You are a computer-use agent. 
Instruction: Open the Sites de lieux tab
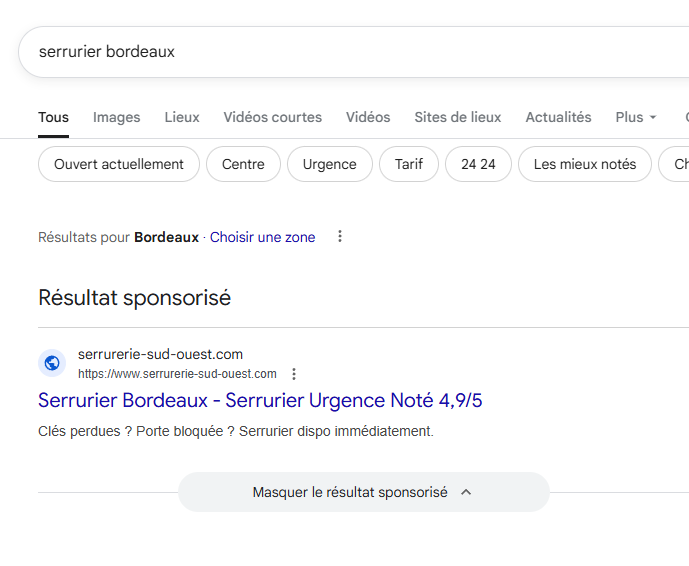[x=458, y=117]
